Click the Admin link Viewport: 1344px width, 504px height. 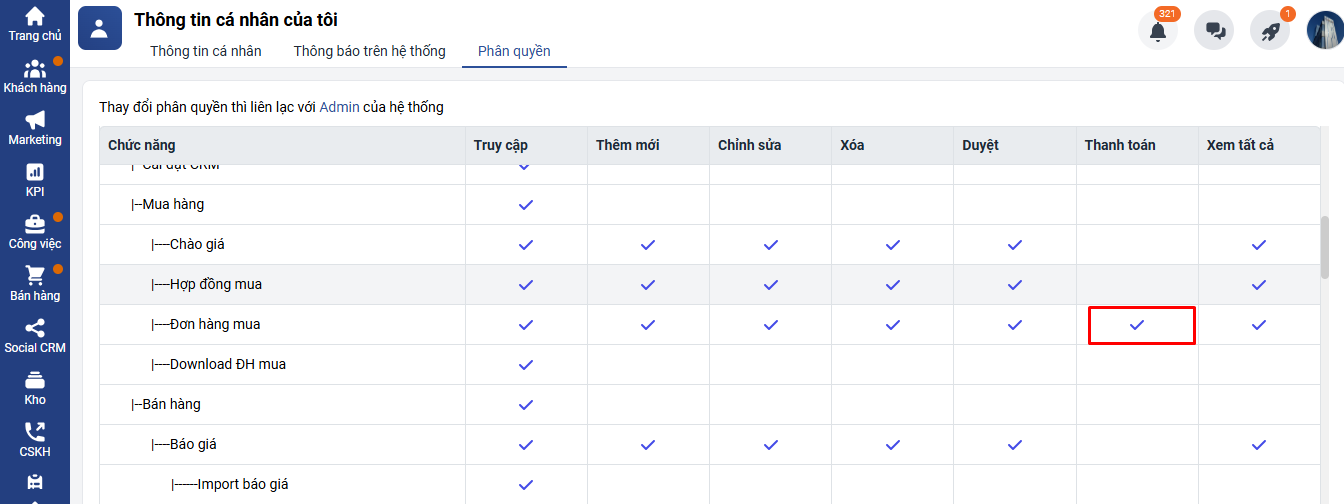pos(339,107)
